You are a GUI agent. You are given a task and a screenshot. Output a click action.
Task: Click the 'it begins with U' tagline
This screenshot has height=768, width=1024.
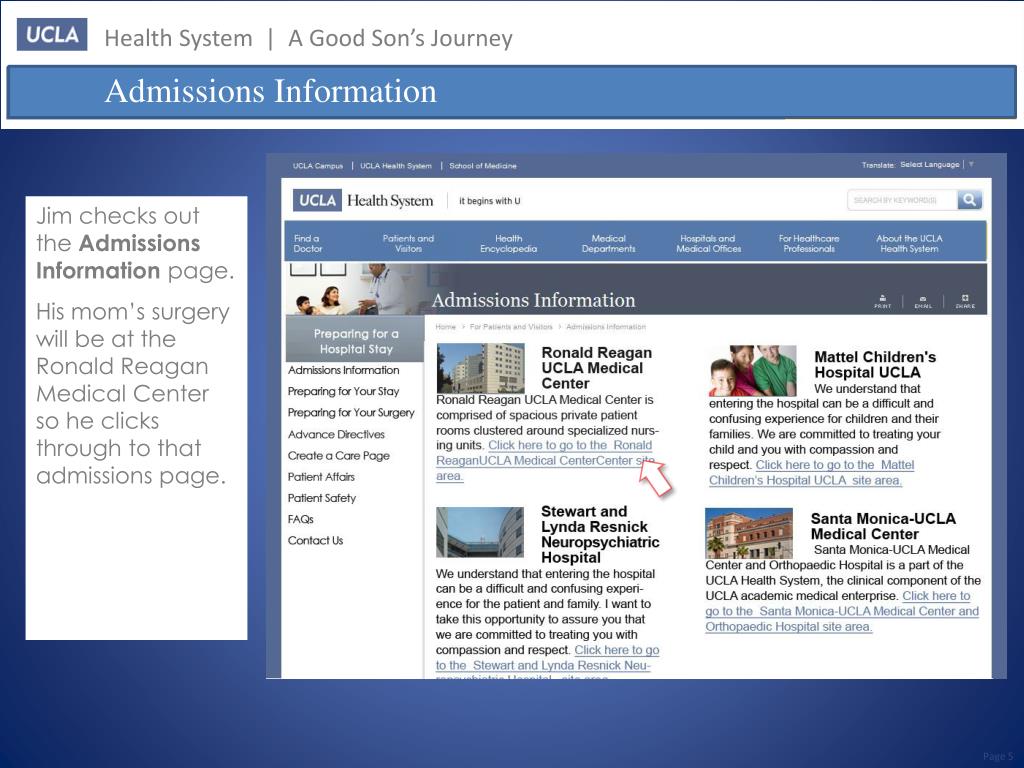pos(489,201)
